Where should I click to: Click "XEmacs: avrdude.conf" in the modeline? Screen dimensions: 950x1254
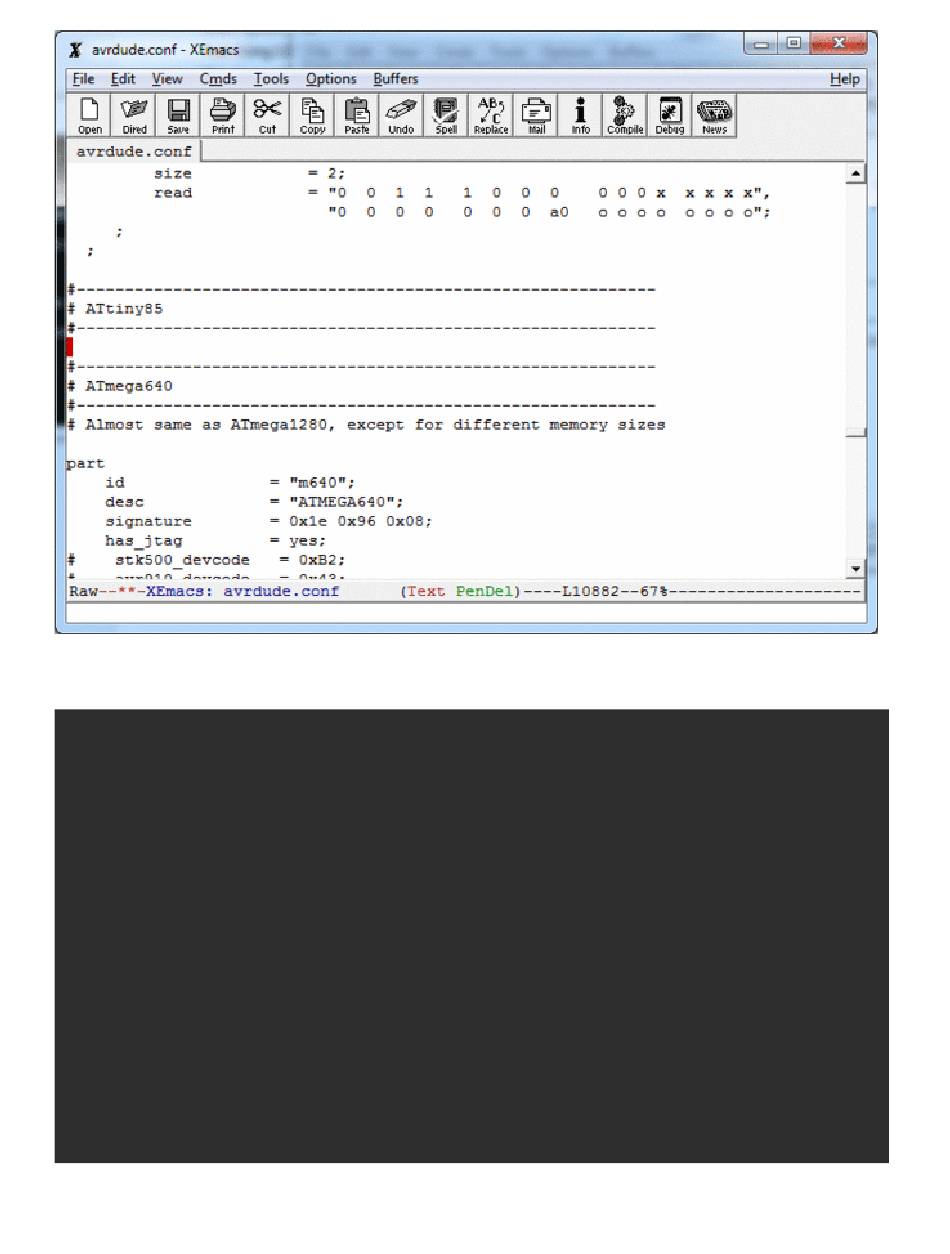(x=242, y=591)
